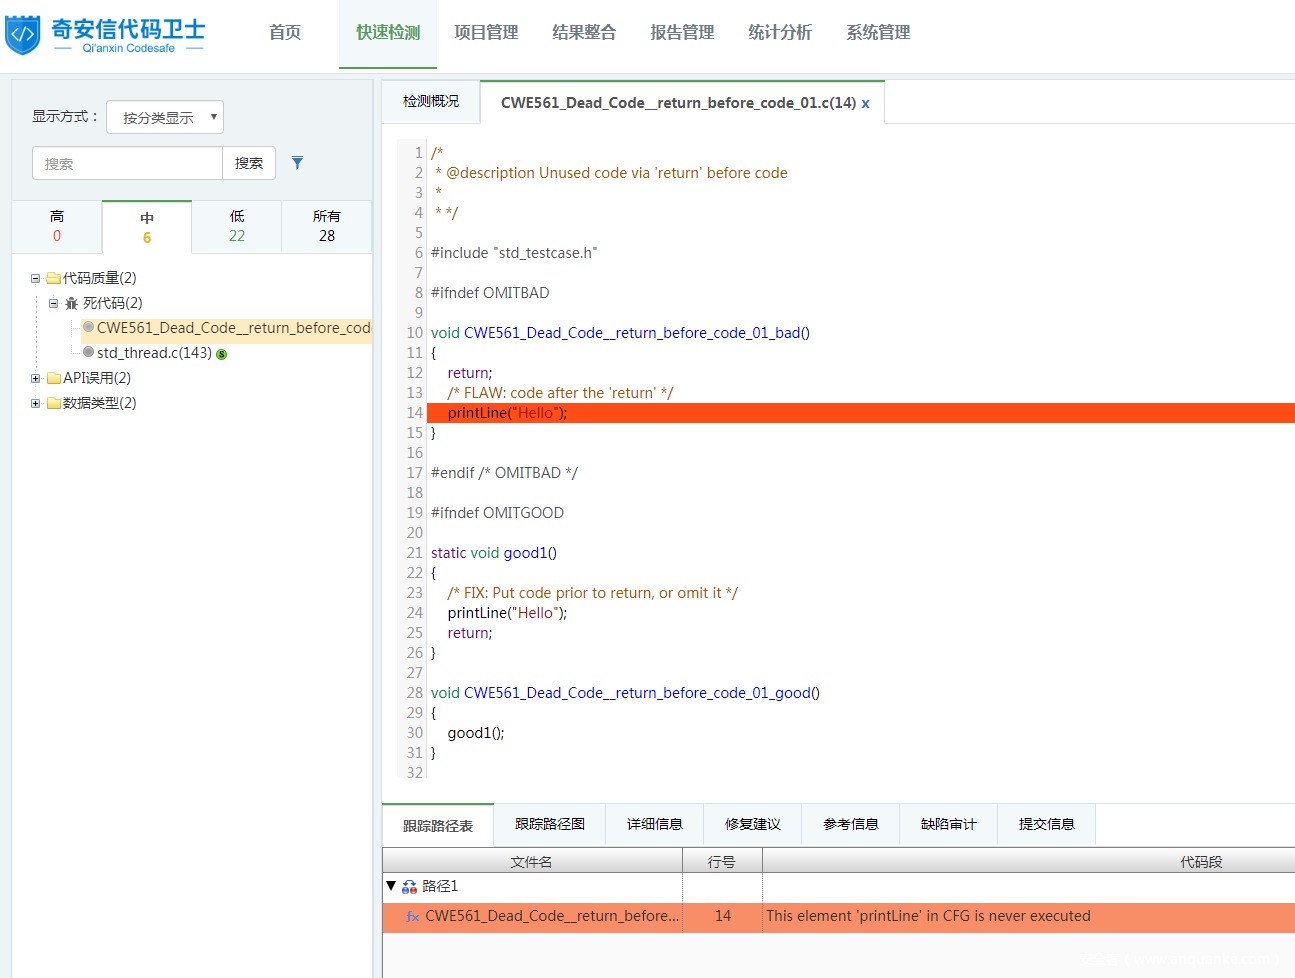Collapse the 代码质量 tree node

pos(36,278)
